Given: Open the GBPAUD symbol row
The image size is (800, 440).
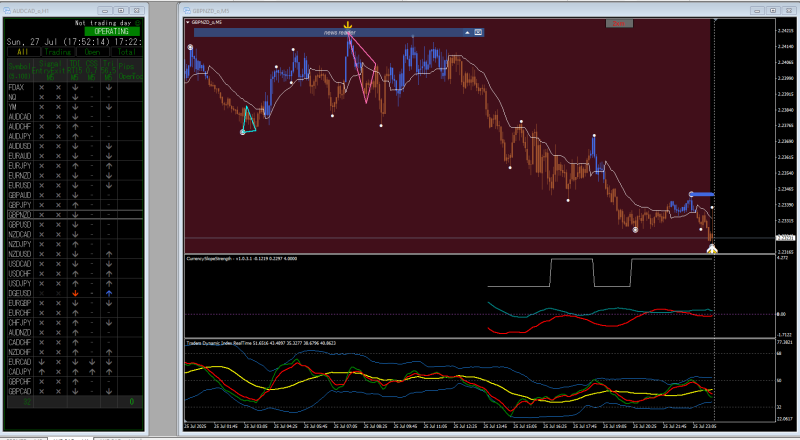Looking at the screenshot, I should coord(75,195).
